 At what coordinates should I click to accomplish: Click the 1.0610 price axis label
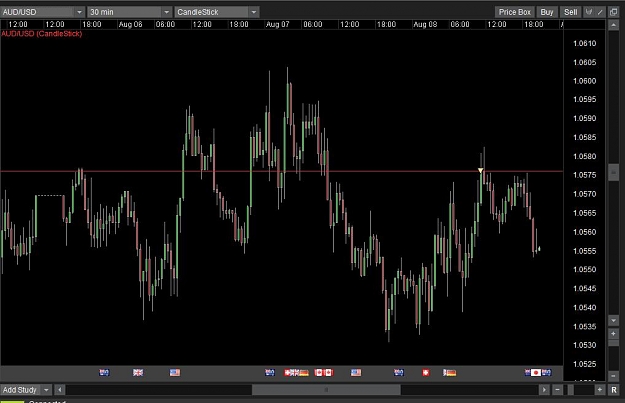tap(584, 43)
